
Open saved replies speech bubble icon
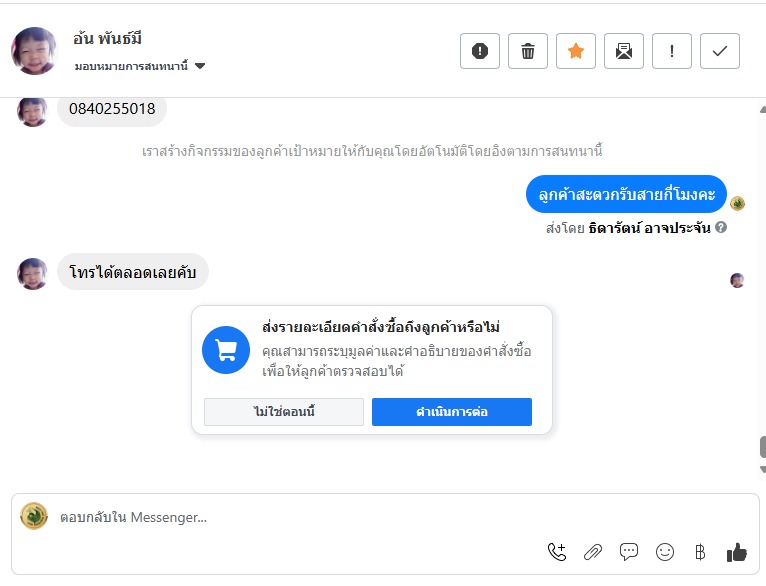[x=629, y=551]
